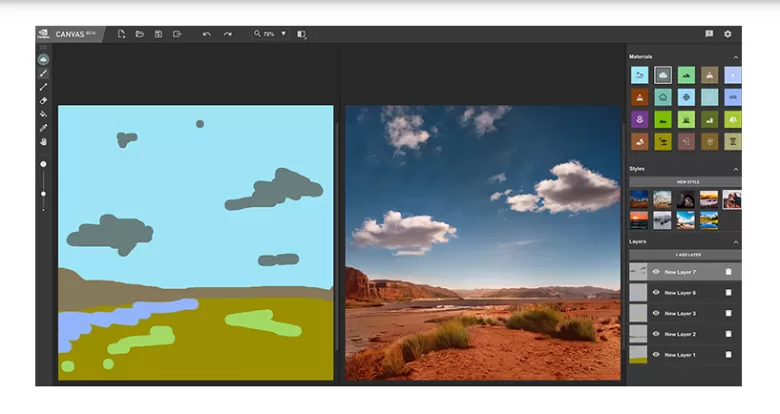
Task: Export the image using the export icon
Action: (x=177, y=34)
